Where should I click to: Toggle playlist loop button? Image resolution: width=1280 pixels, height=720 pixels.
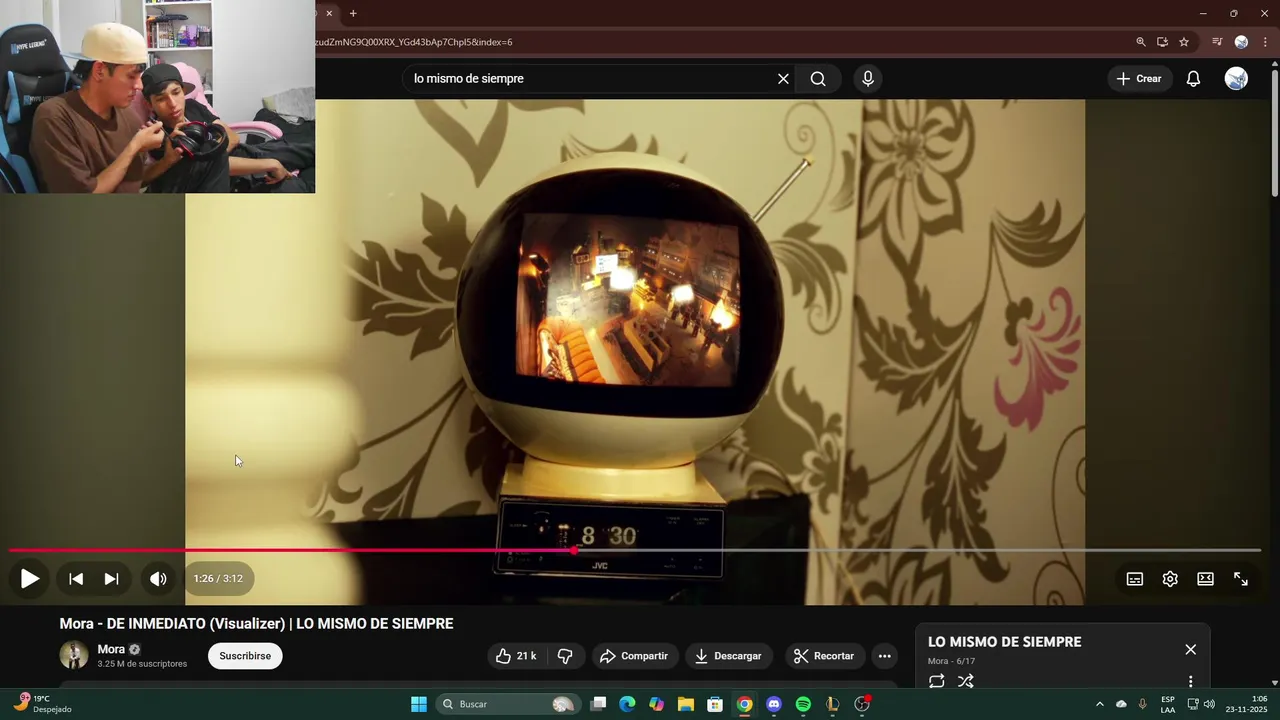[936, 681]
